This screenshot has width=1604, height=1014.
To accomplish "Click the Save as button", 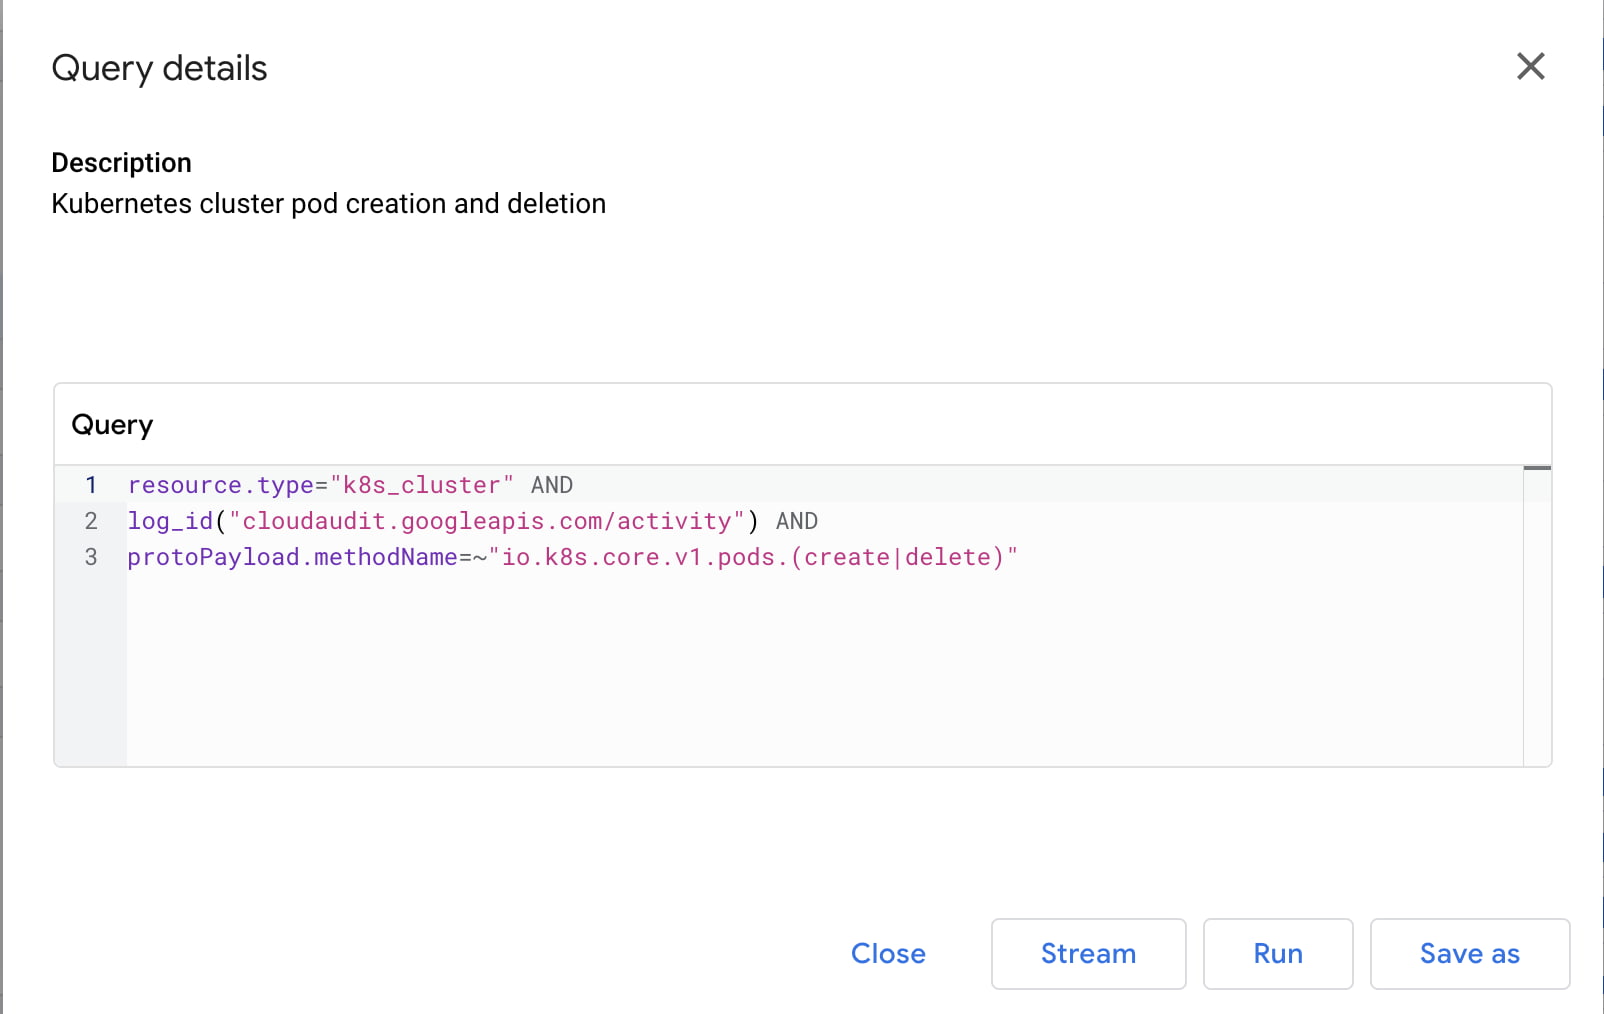I will [x=1469, y=954].
